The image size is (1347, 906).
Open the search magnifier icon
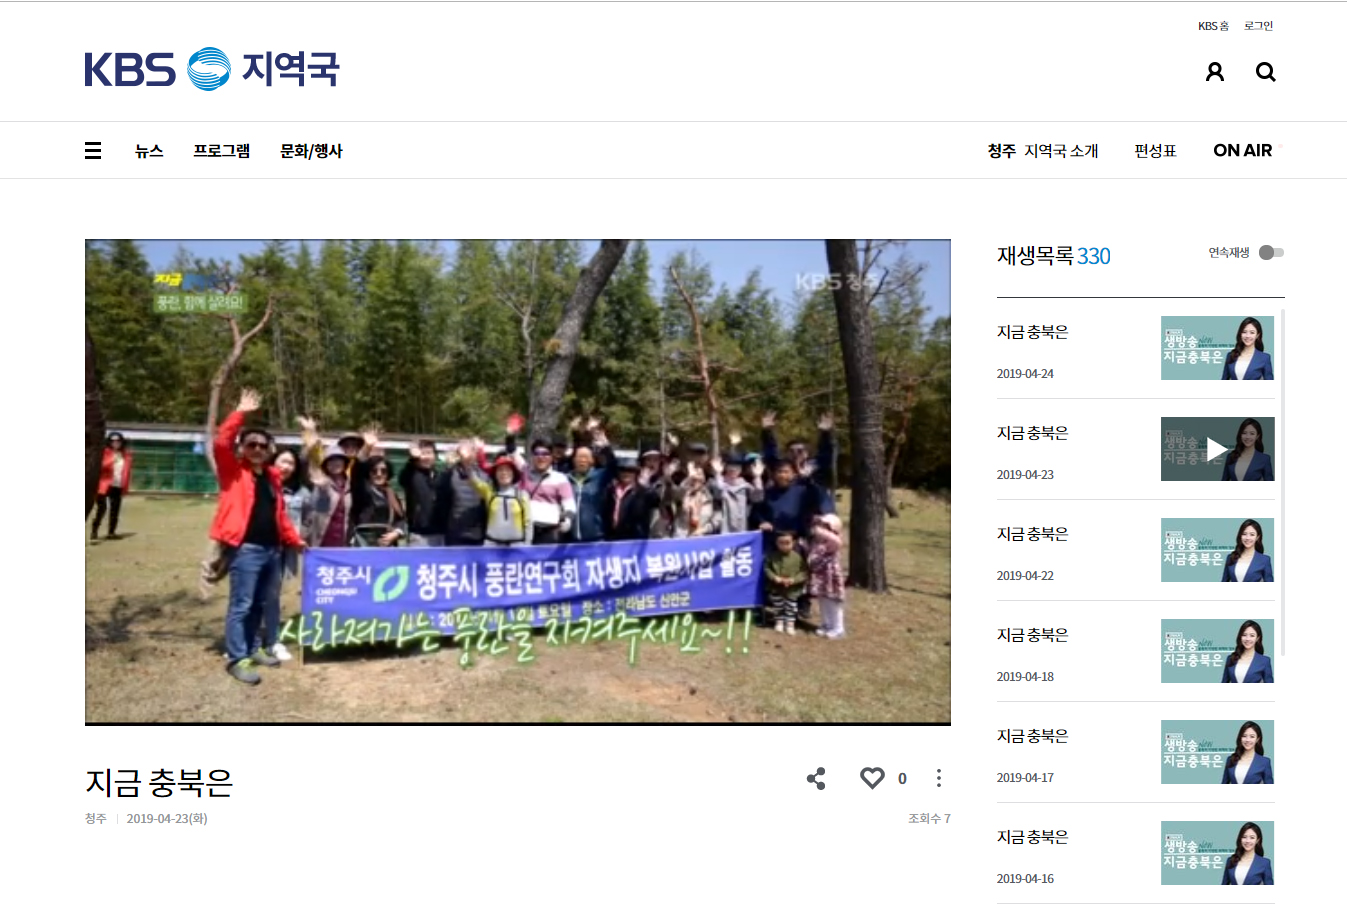1266,72
